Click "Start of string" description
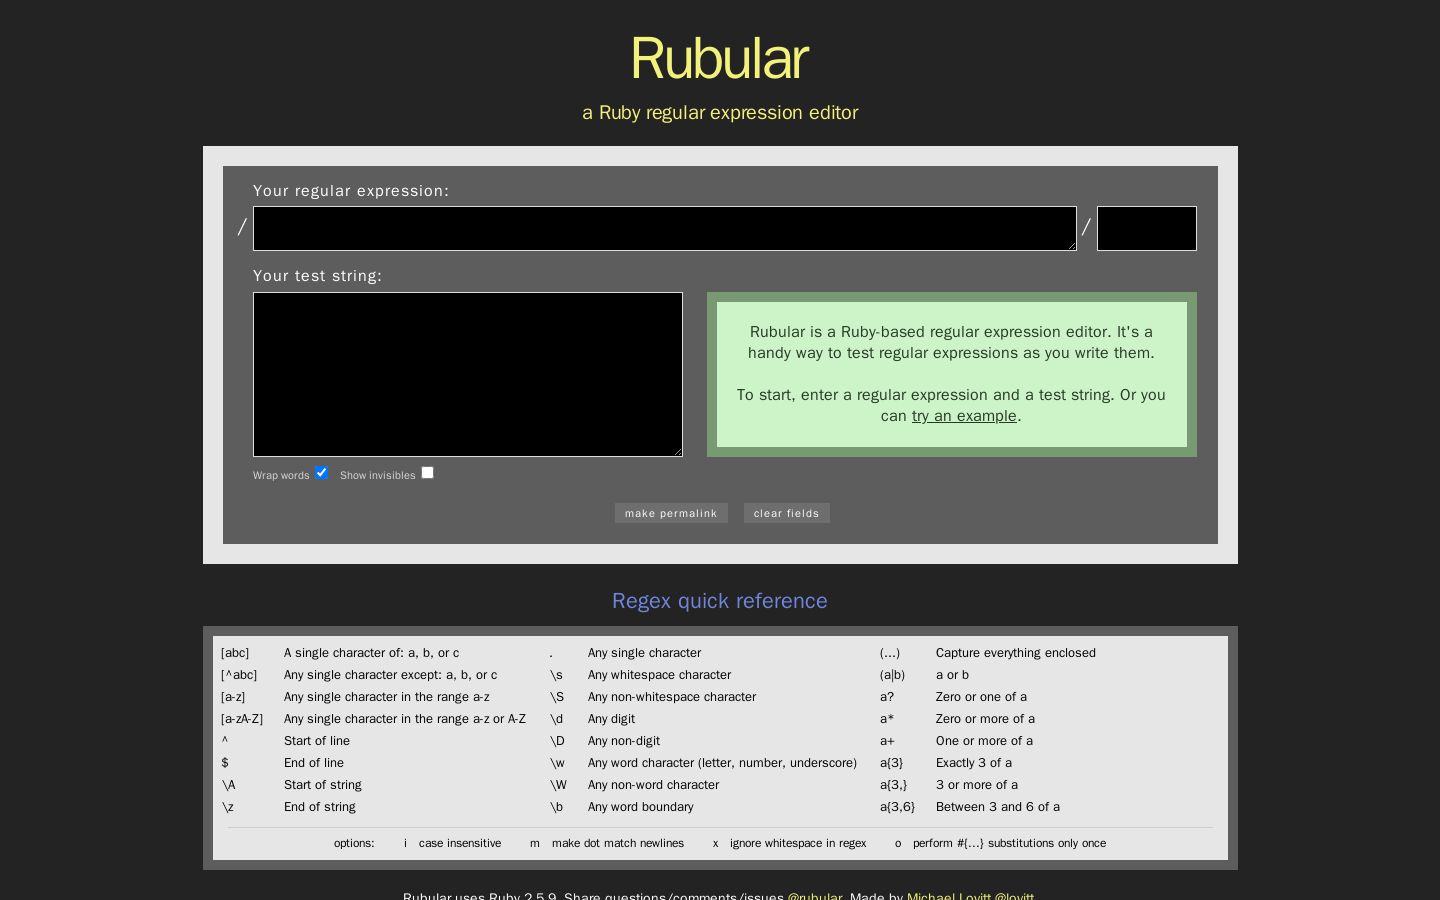This screenshot has height=900, width=1440. point(323,785)
